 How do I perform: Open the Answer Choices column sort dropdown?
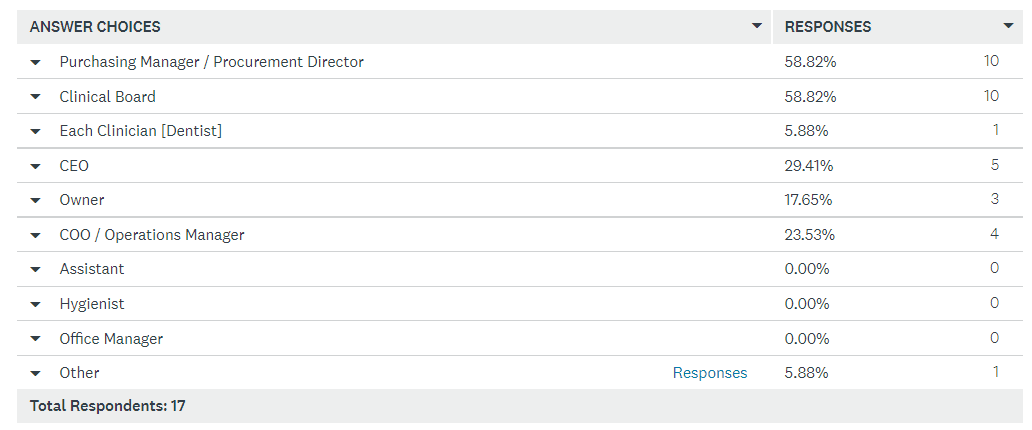757,26
